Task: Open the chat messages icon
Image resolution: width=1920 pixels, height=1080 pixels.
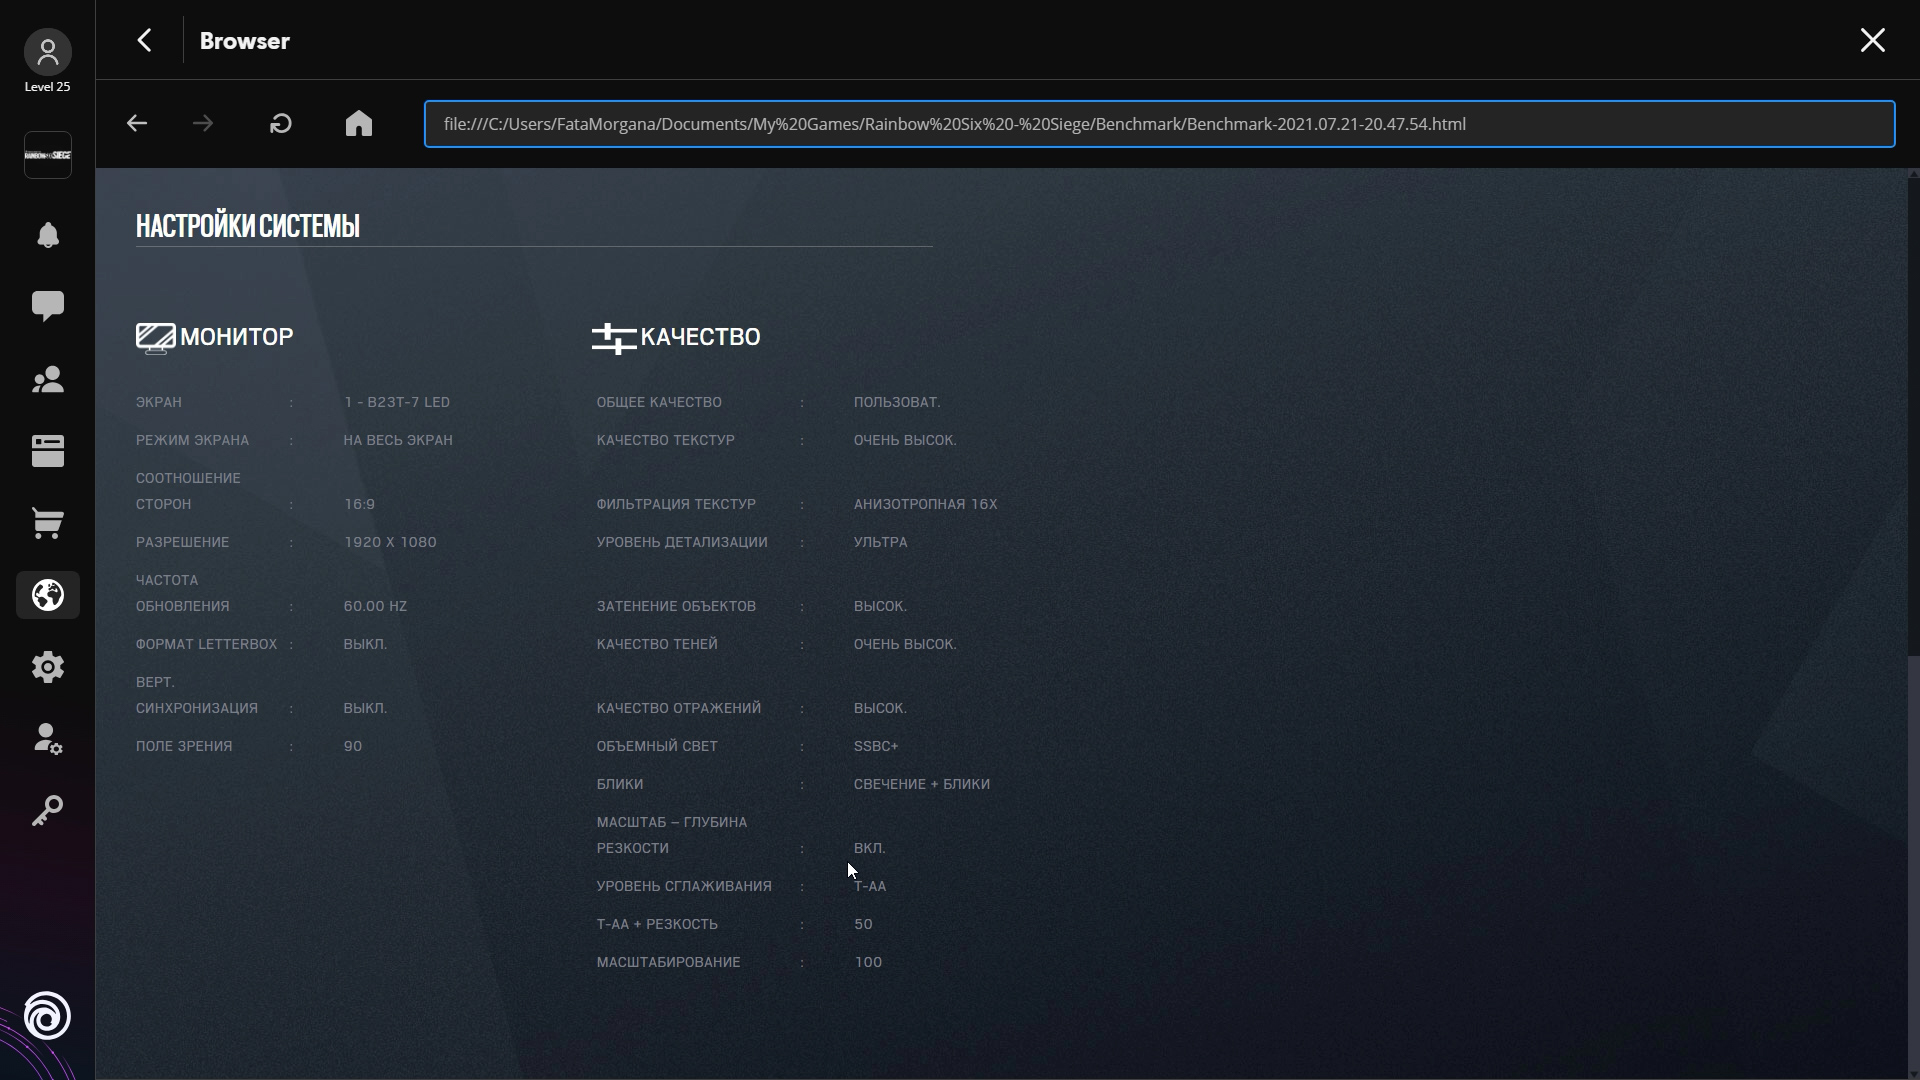Action: [47, 306]
